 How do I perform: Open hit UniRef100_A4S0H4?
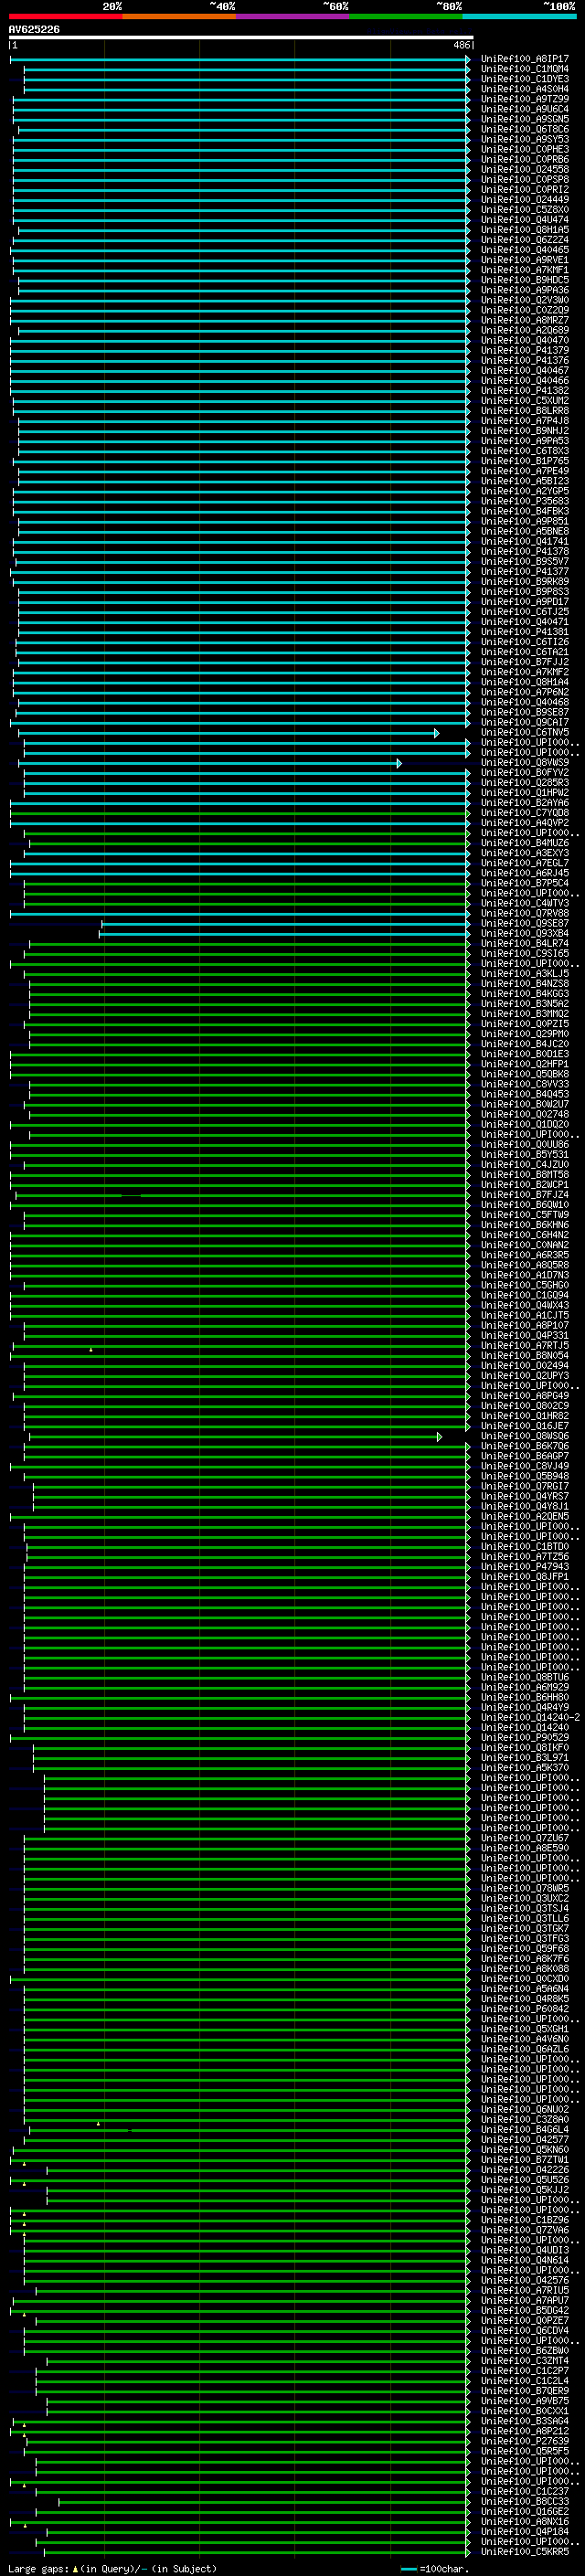[x=524, y=89]
